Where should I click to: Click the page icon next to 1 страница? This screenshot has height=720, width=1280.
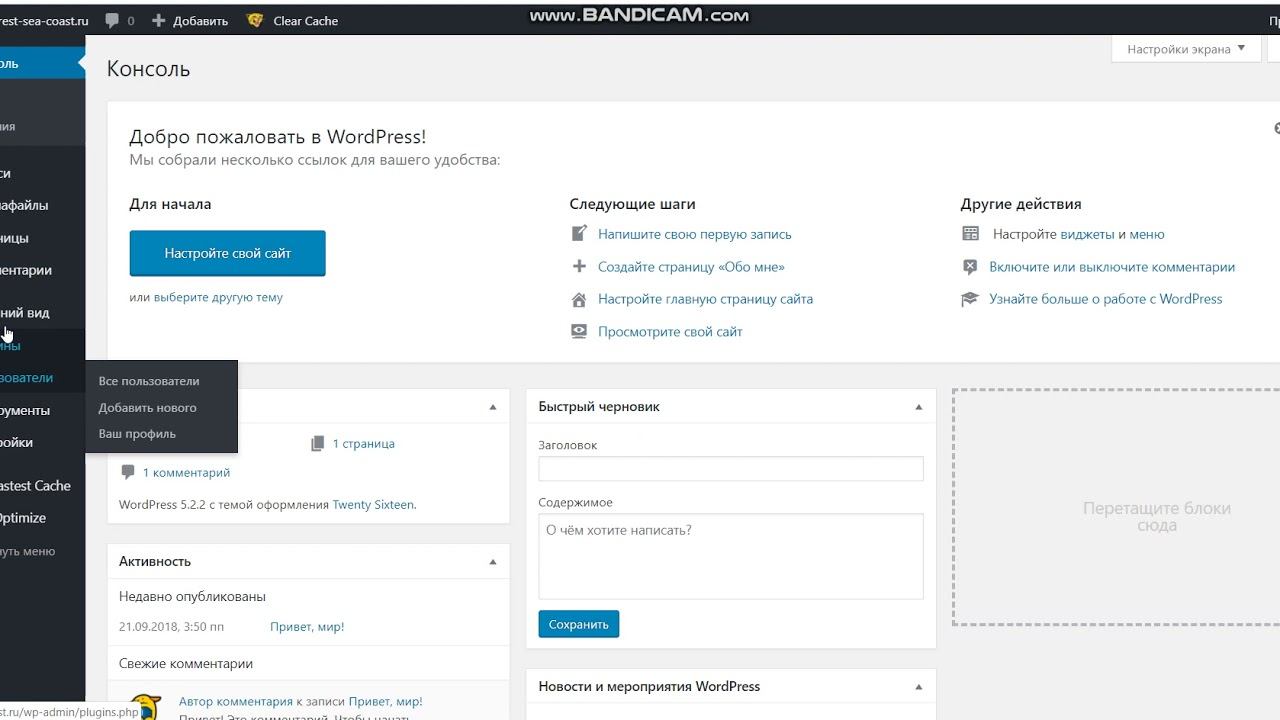pyautogui.click(x=318, y=443)
